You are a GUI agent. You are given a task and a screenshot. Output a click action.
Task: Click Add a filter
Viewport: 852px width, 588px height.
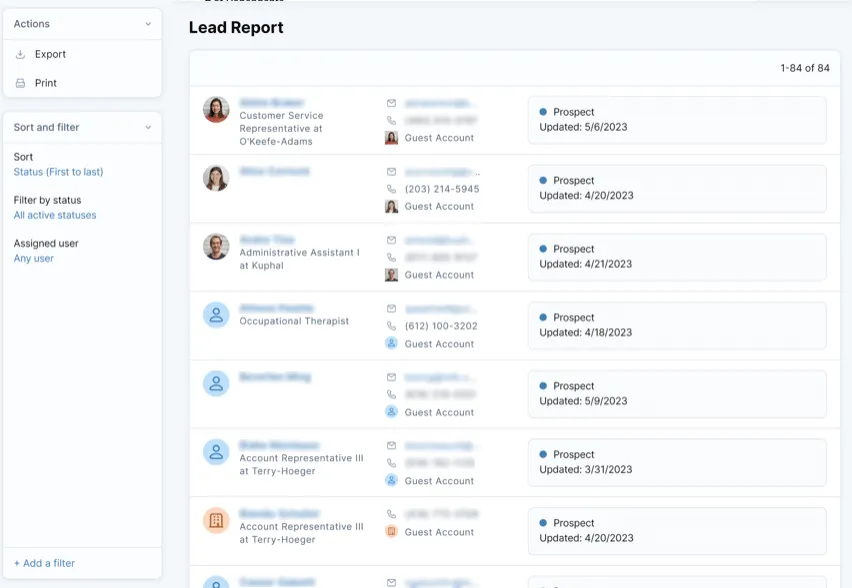(x=42, y=563)
